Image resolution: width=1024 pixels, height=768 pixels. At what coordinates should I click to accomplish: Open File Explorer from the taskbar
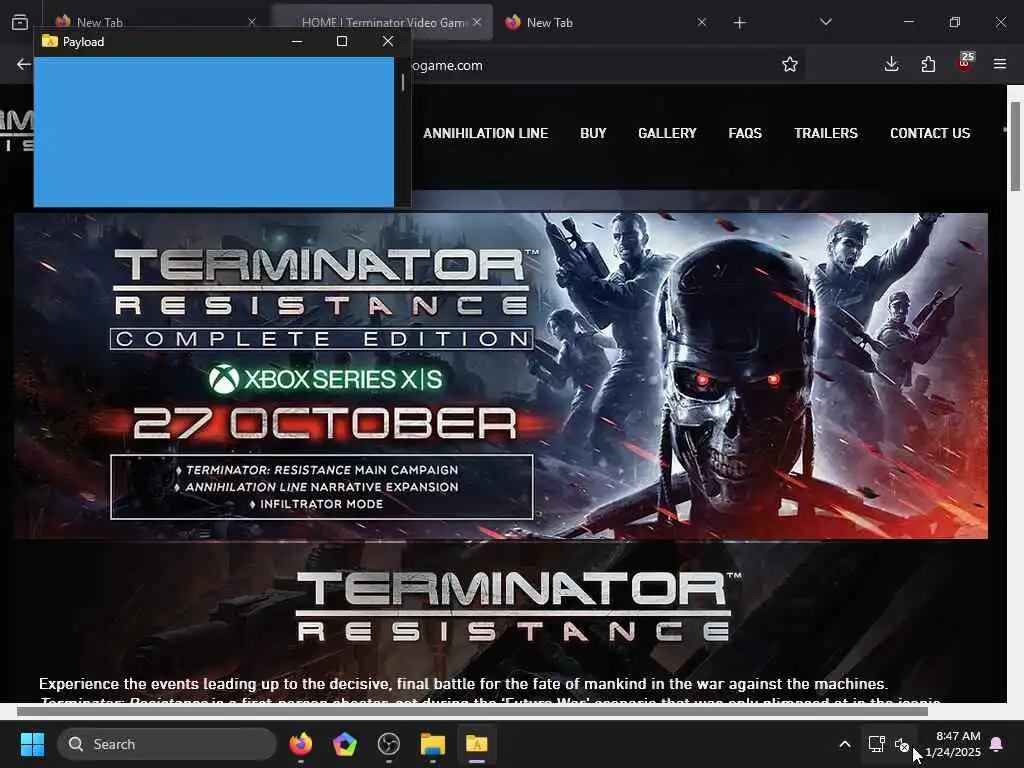pos(432,744)
